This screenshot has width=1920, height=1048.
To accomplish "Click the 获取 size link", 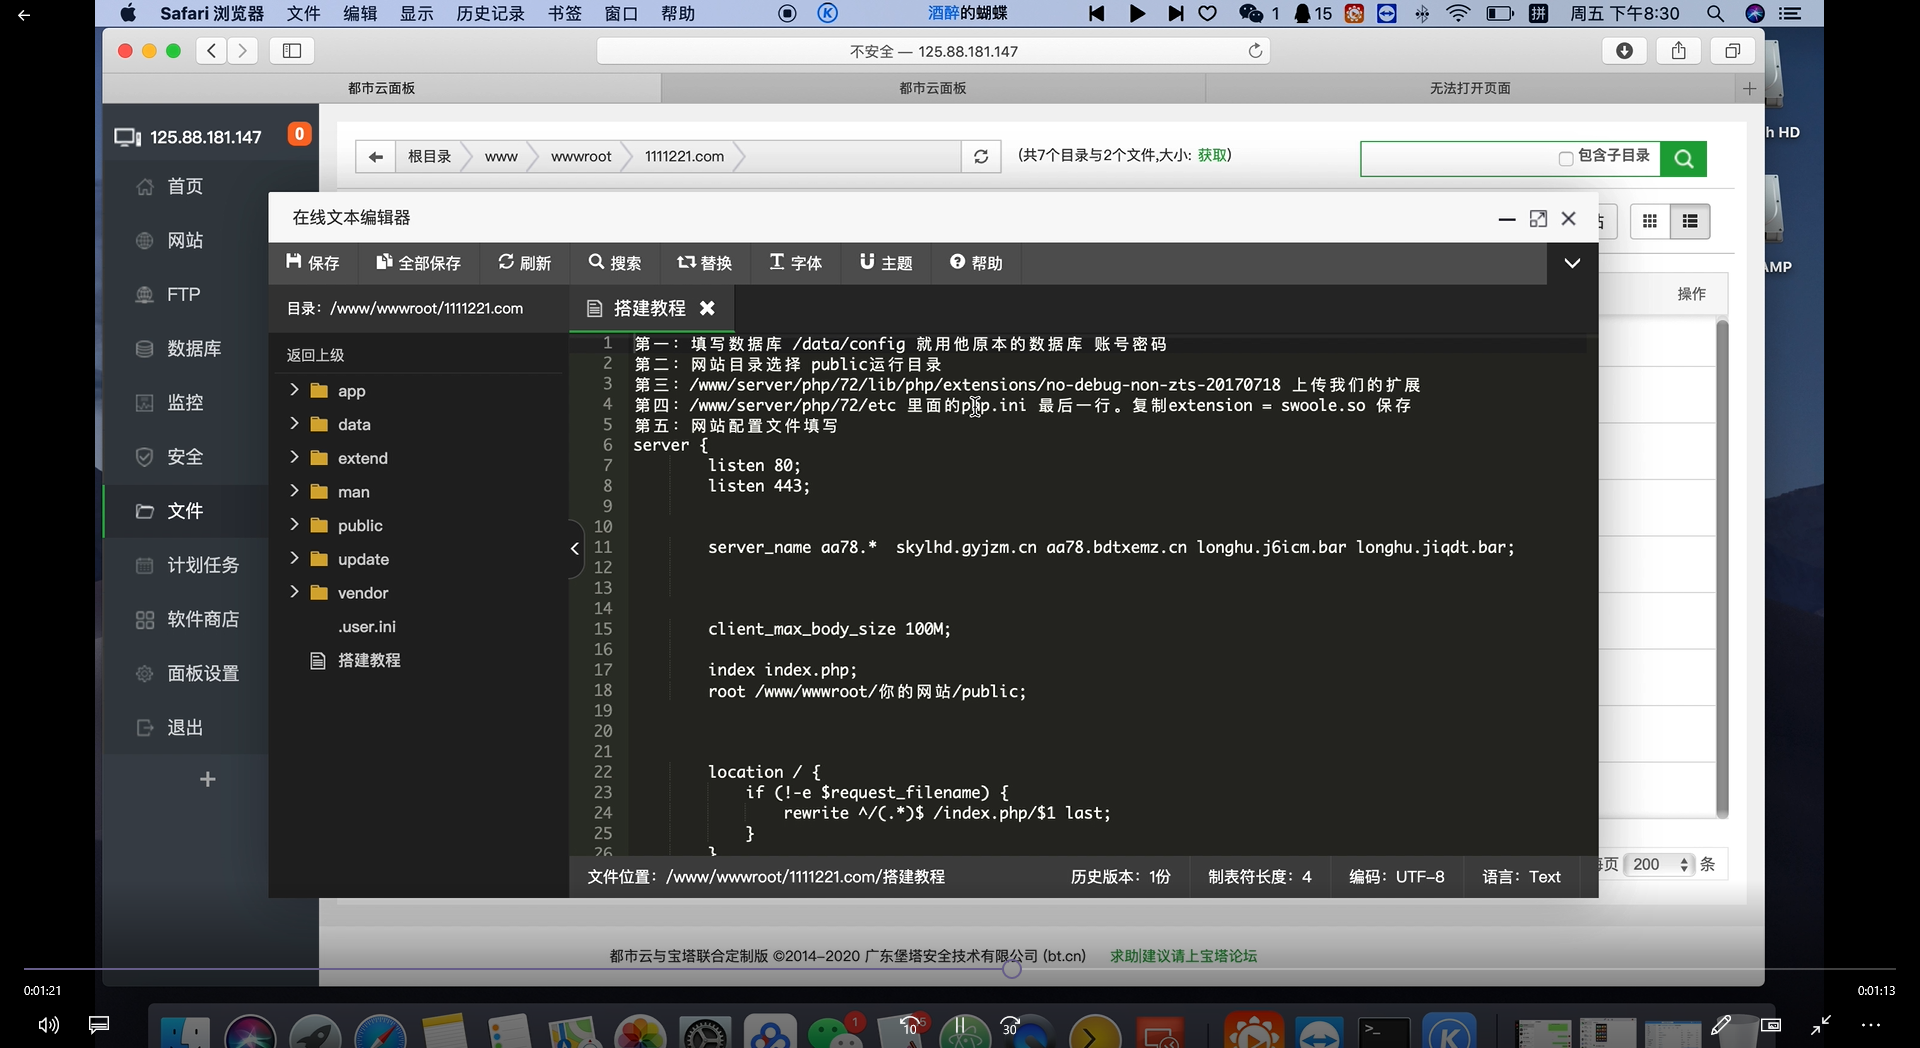I will (x=1212, y=155).
